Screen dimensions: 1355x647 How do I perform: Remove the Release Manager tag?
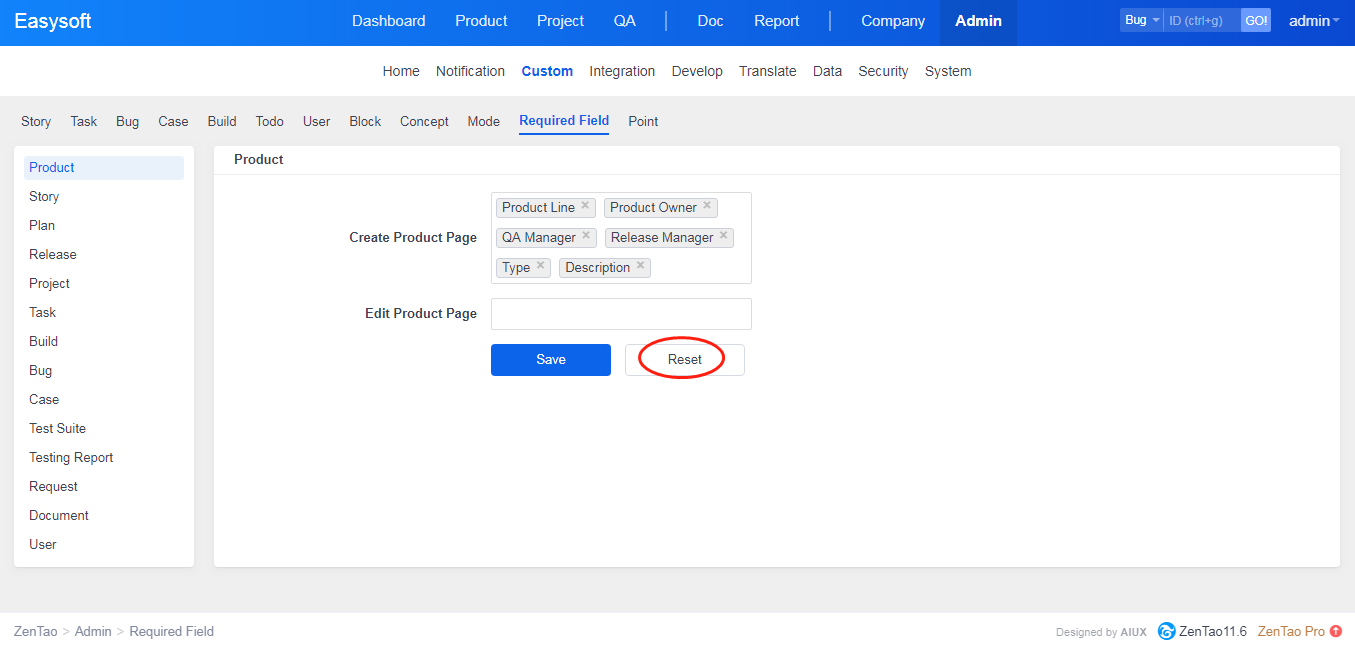coord(723,236)
